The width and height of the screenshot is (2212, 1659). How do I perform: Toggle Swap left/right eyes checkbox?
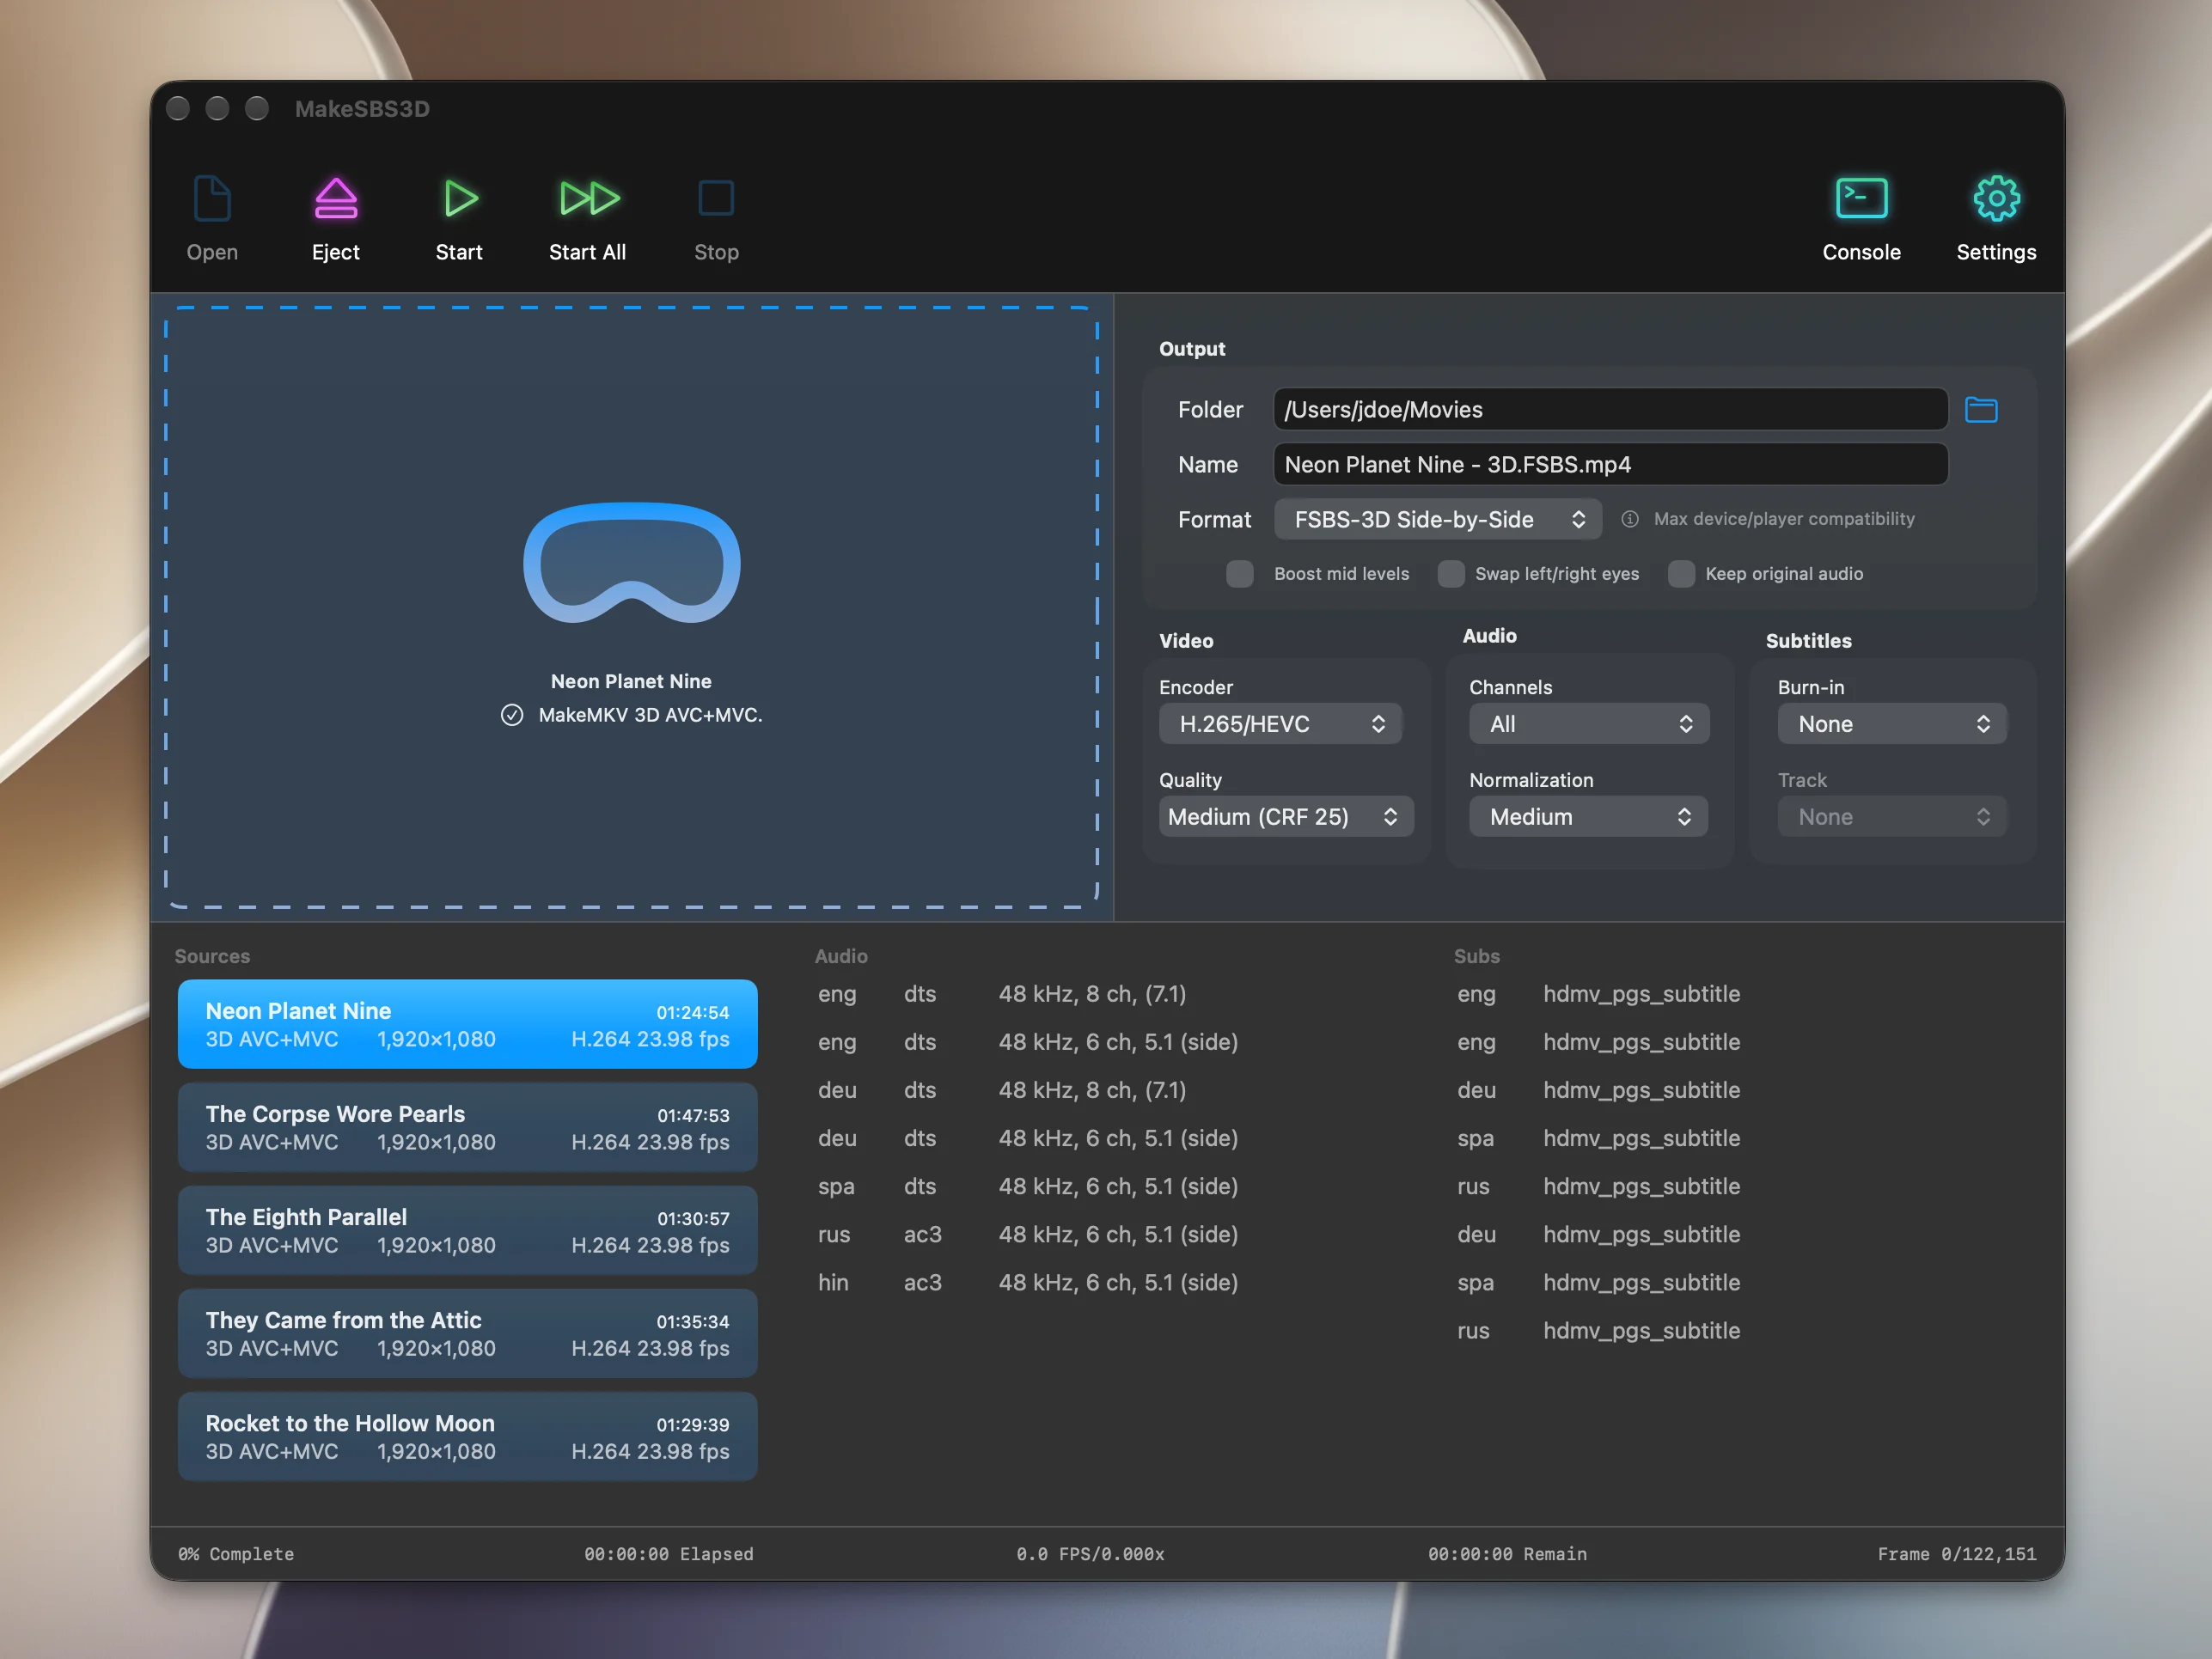pos(1451,574)
